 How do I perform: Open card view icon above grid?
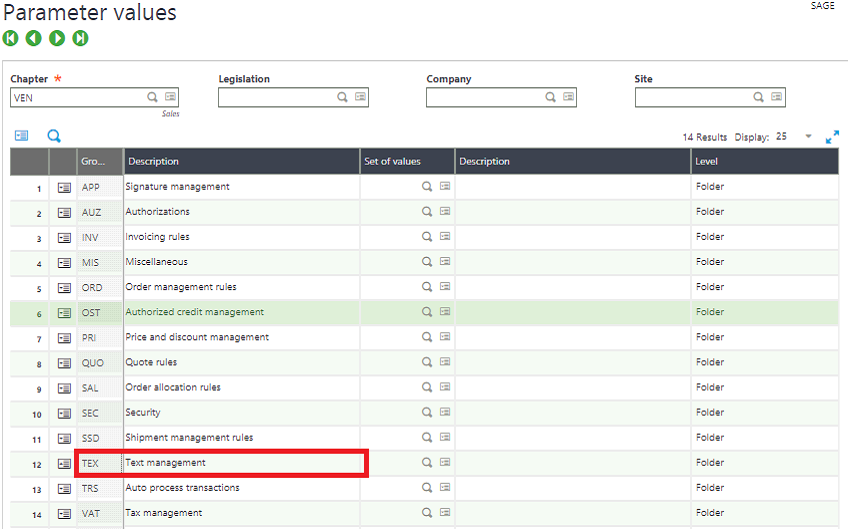click(x=21, y=135)
